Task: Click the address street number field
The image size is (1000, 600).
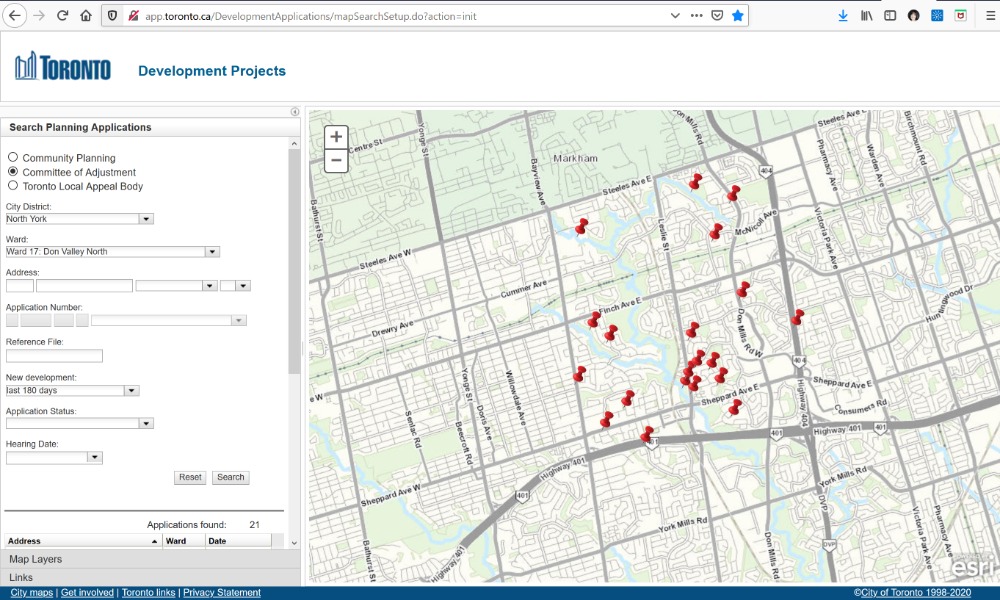Action: (x=20, y=286)
